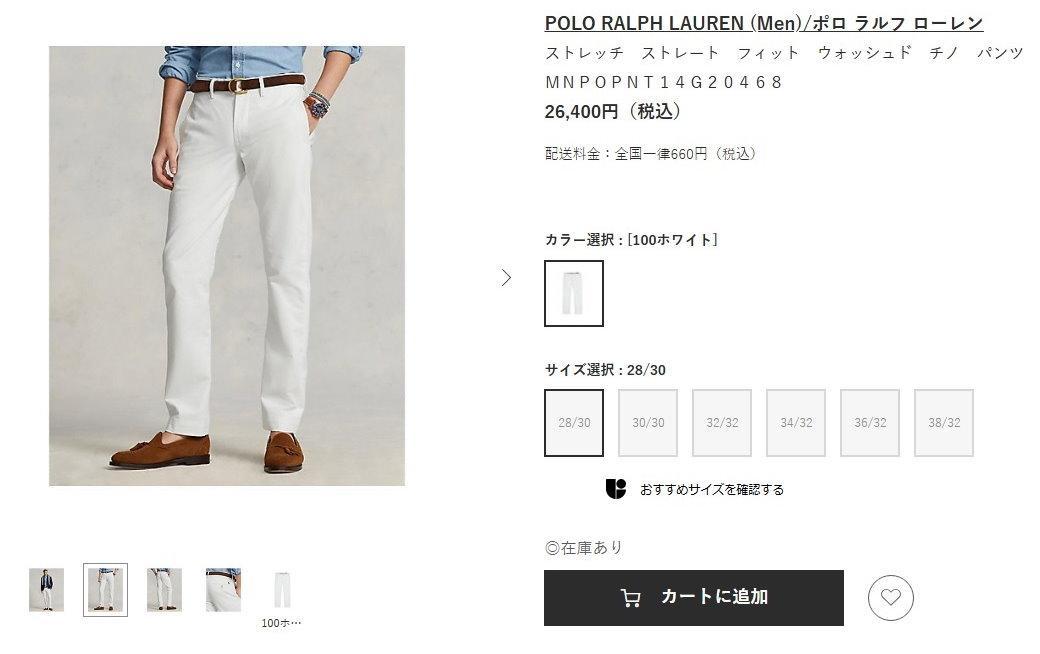Open the fourth close-up waist thumbnail
Viewport: 1040px width, 654px height.
click(x=223, y=590)
